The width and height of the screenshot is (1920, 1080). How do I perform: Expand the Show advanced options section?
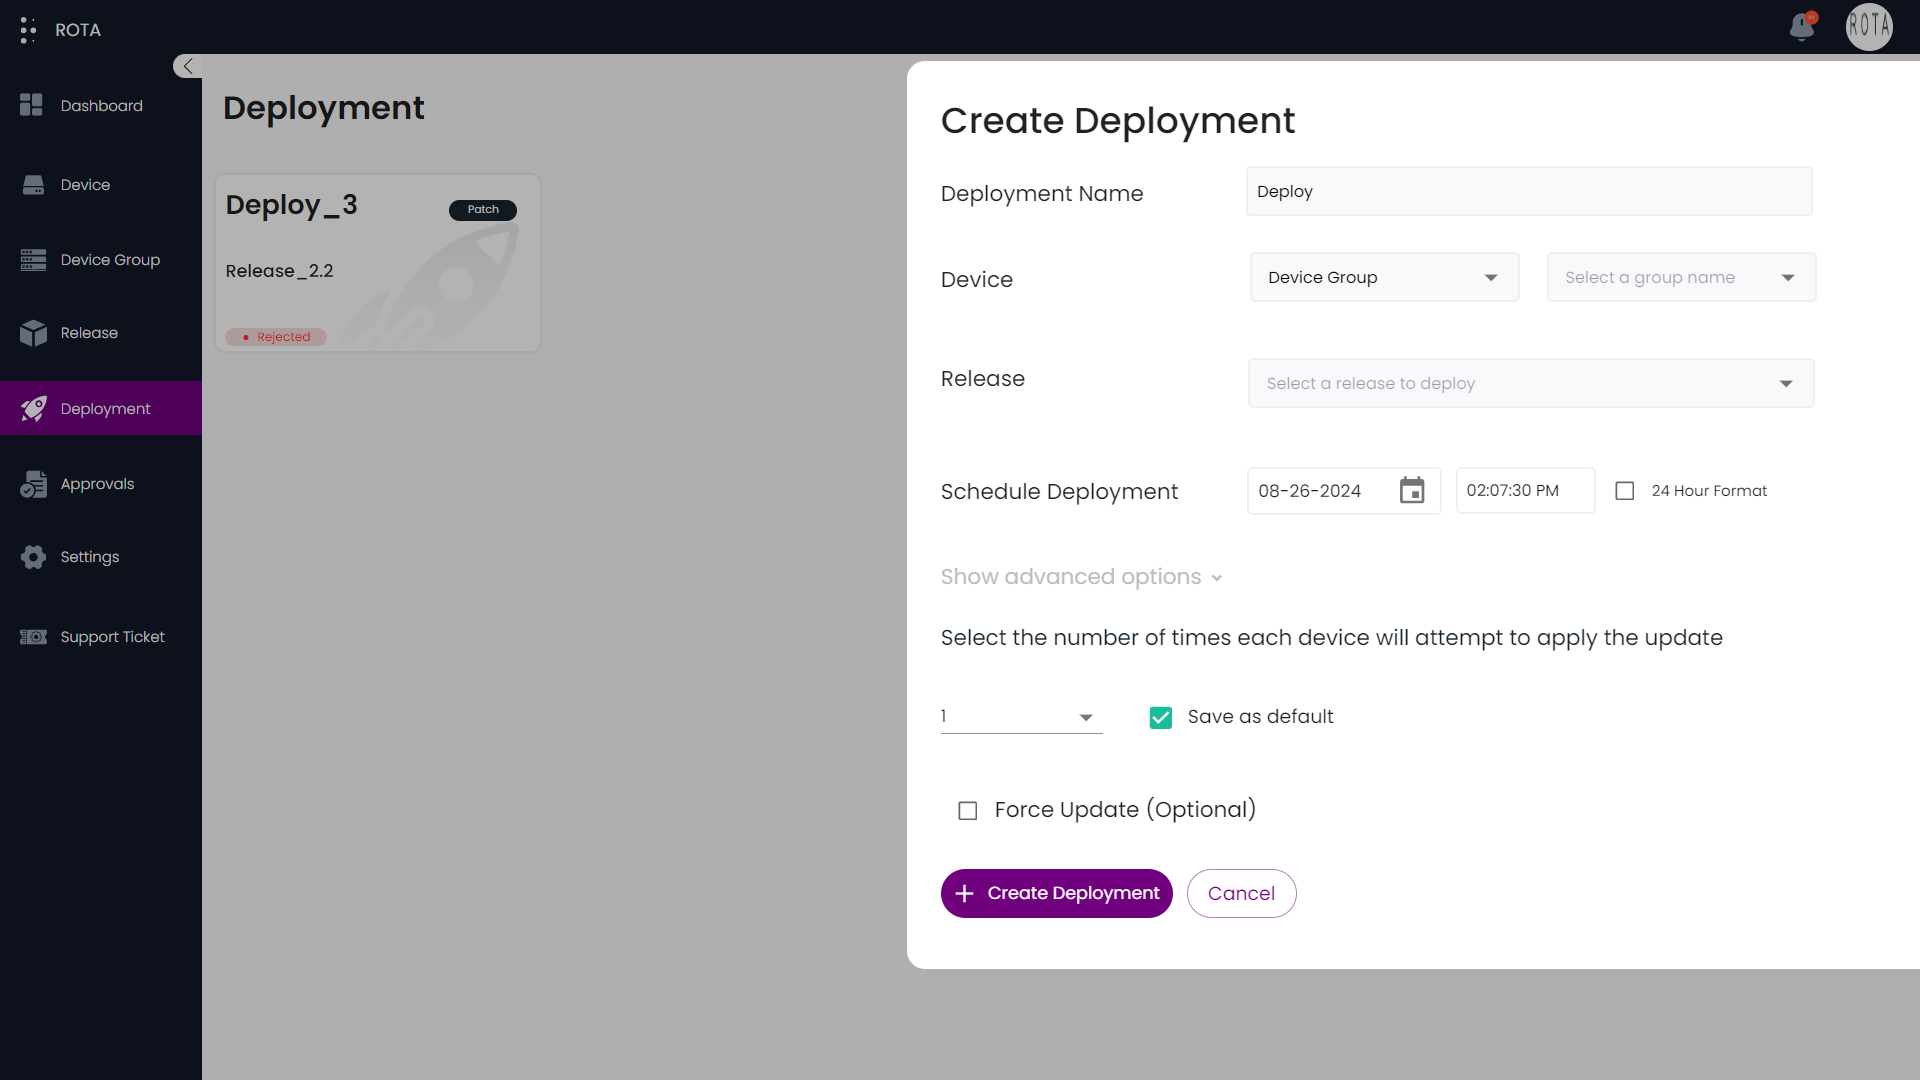[1080, 576]
